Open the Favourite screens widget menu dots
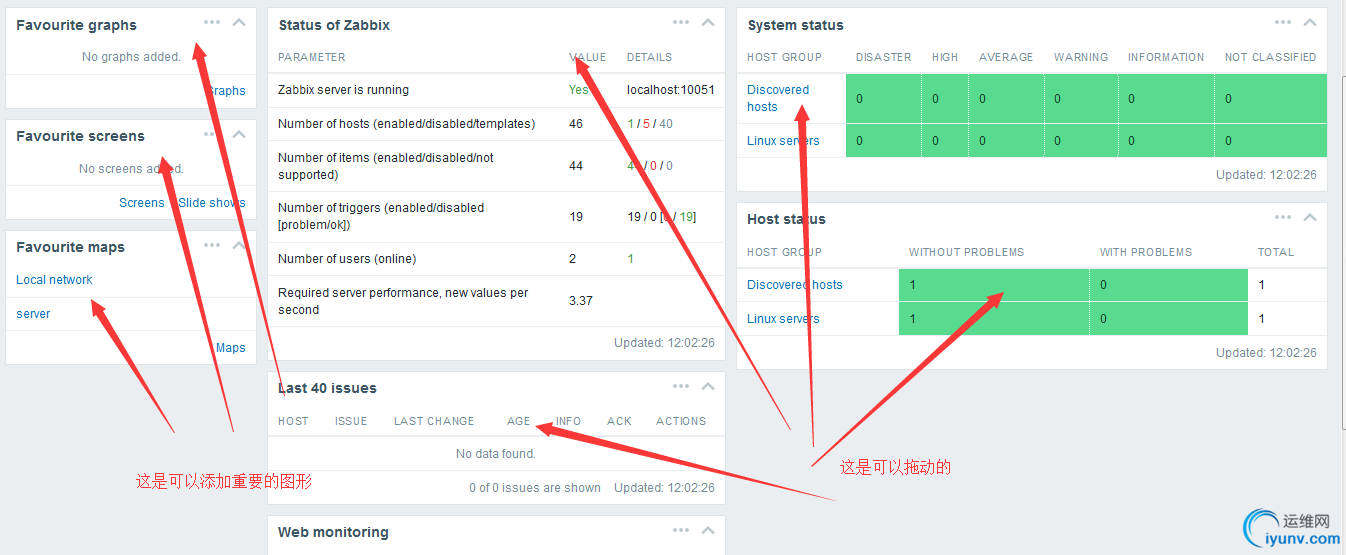This screenshot has height=555, width=1346. 212,133
